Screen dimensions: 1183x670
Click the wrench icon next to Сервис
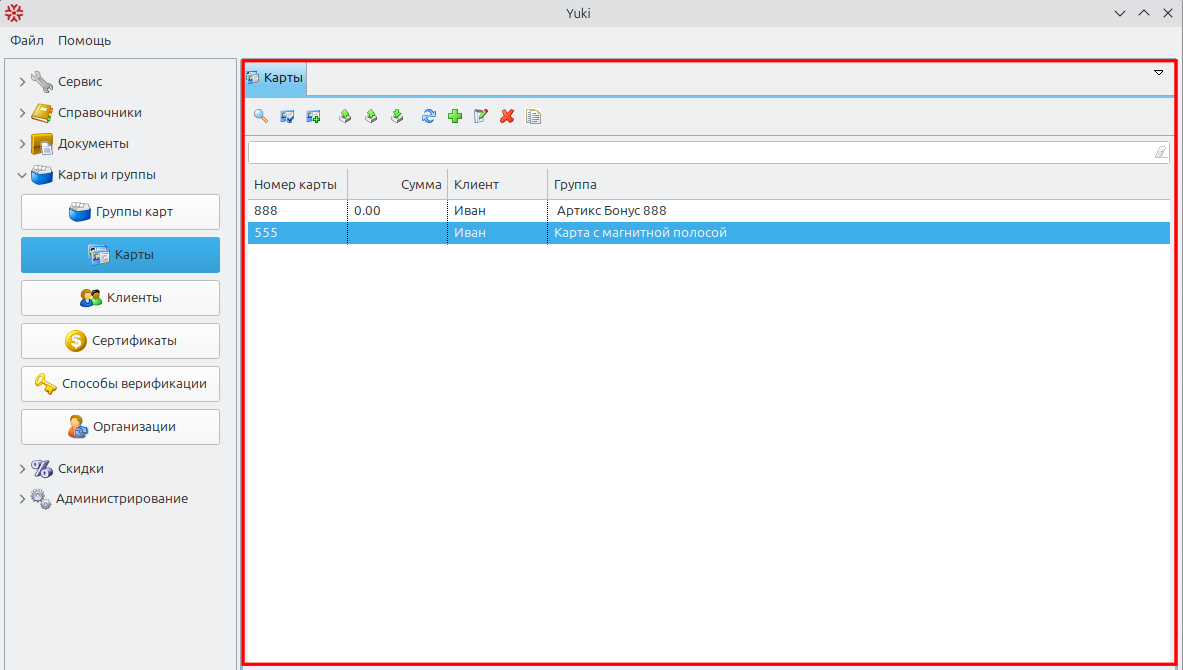(41, 81)
